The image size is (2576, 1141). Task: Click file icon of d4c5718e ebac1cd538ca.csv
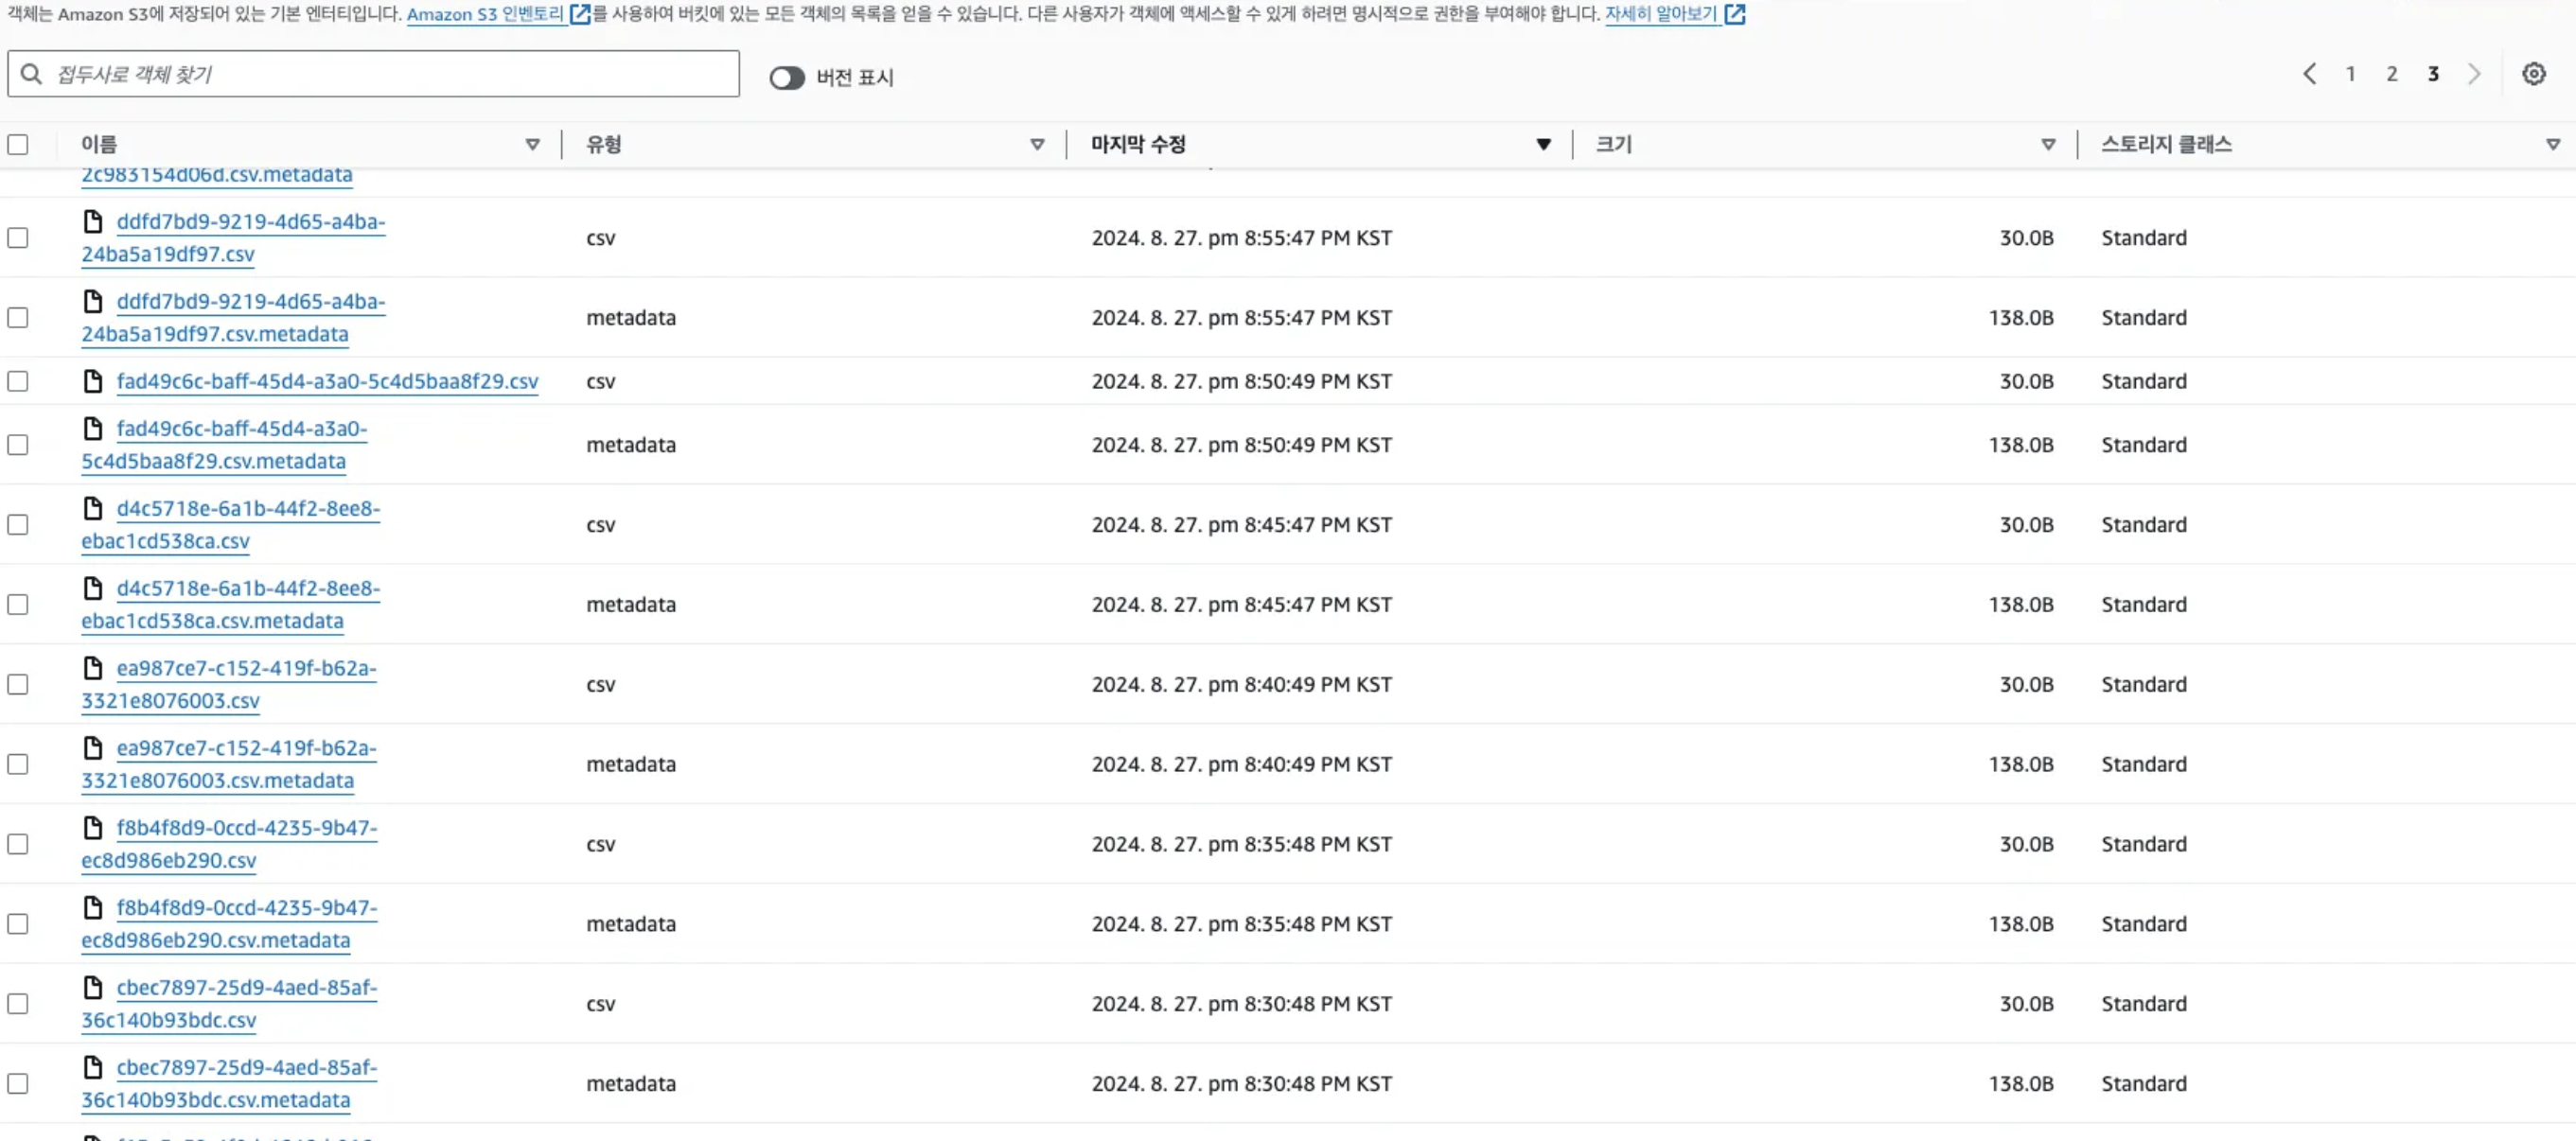[93, 508]
